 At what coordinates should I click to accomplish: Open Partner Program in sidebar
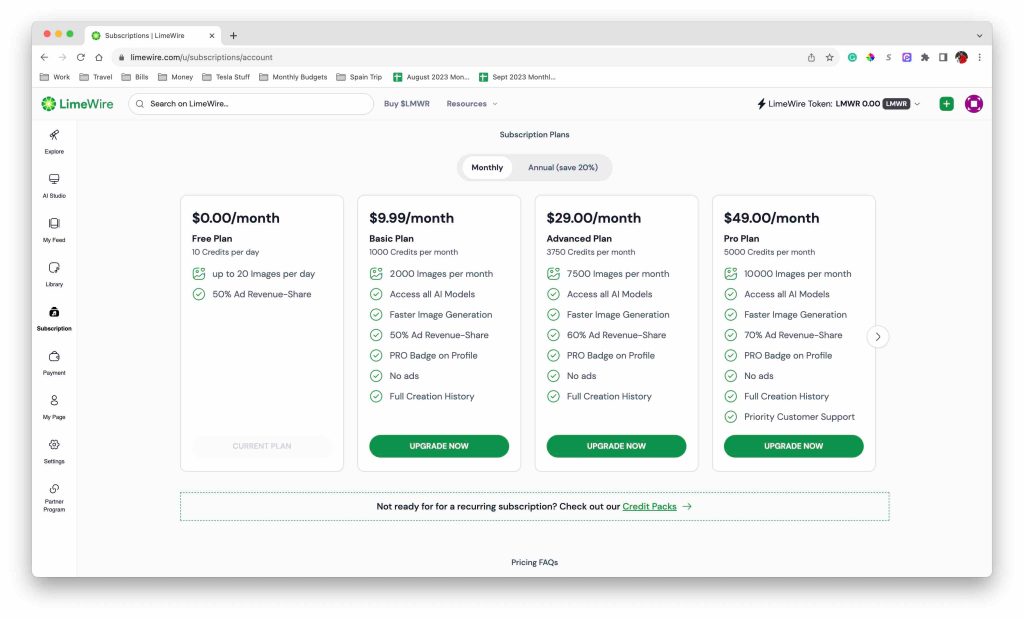54,495
